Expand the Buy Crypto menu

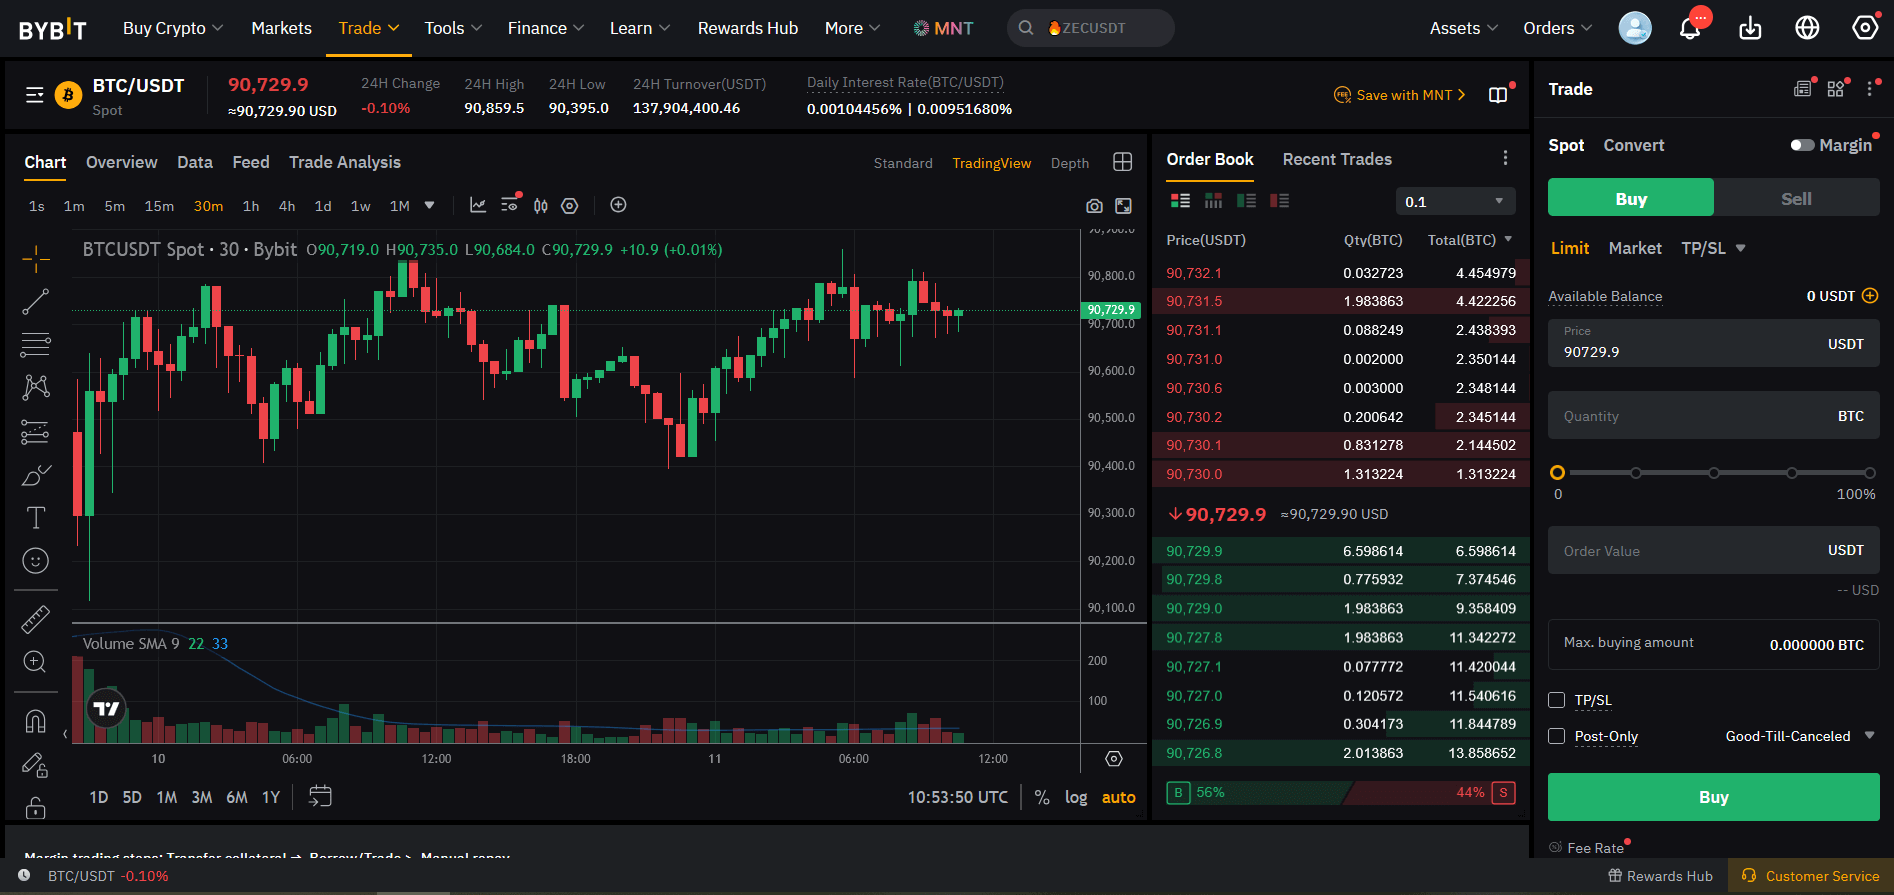[x=172, y=28]
